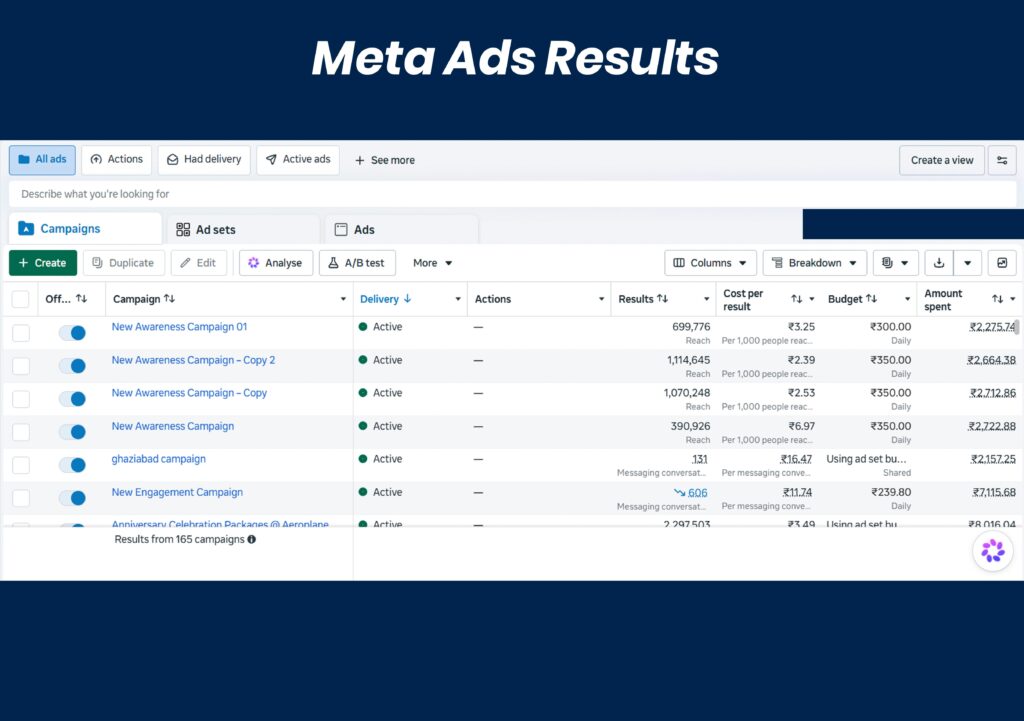Switch to the Ad sets tab
The height and width of the screenshot is (721, 1024).
pos(243,229)
